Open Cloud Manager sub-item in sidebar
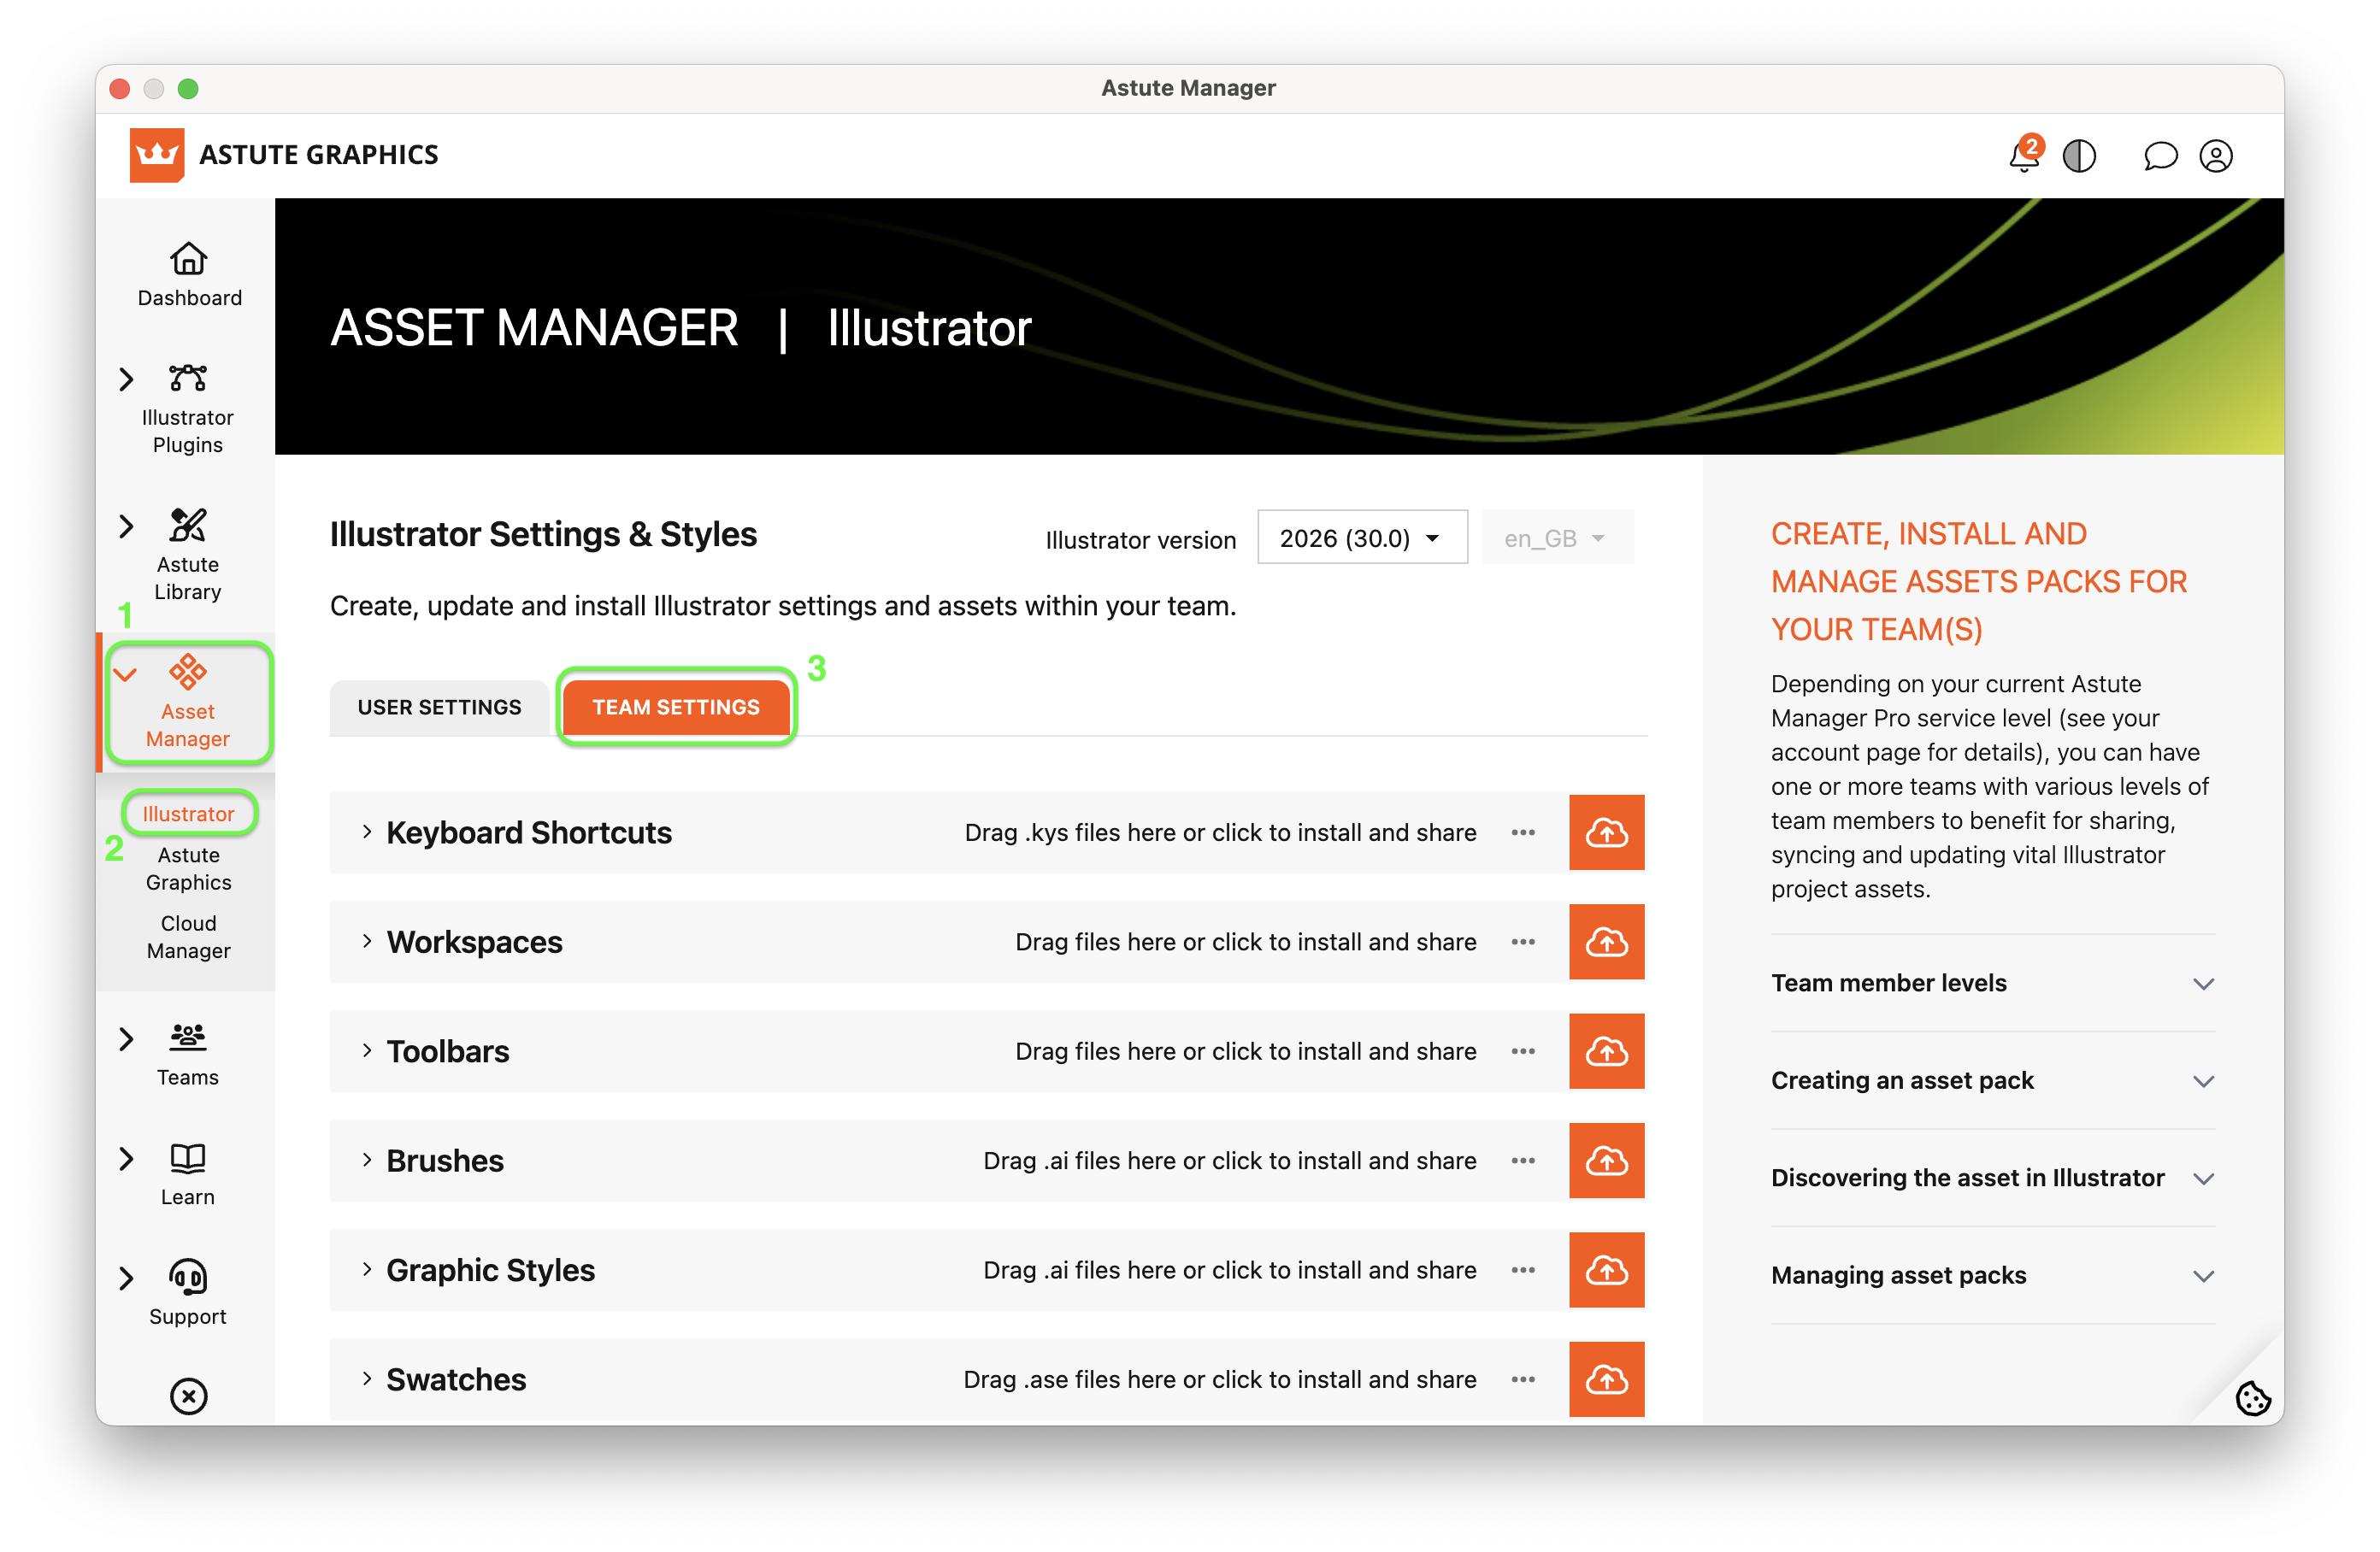Image resolution: width=2380 pixels, height=1552 pixels. (x=188, y=937)
